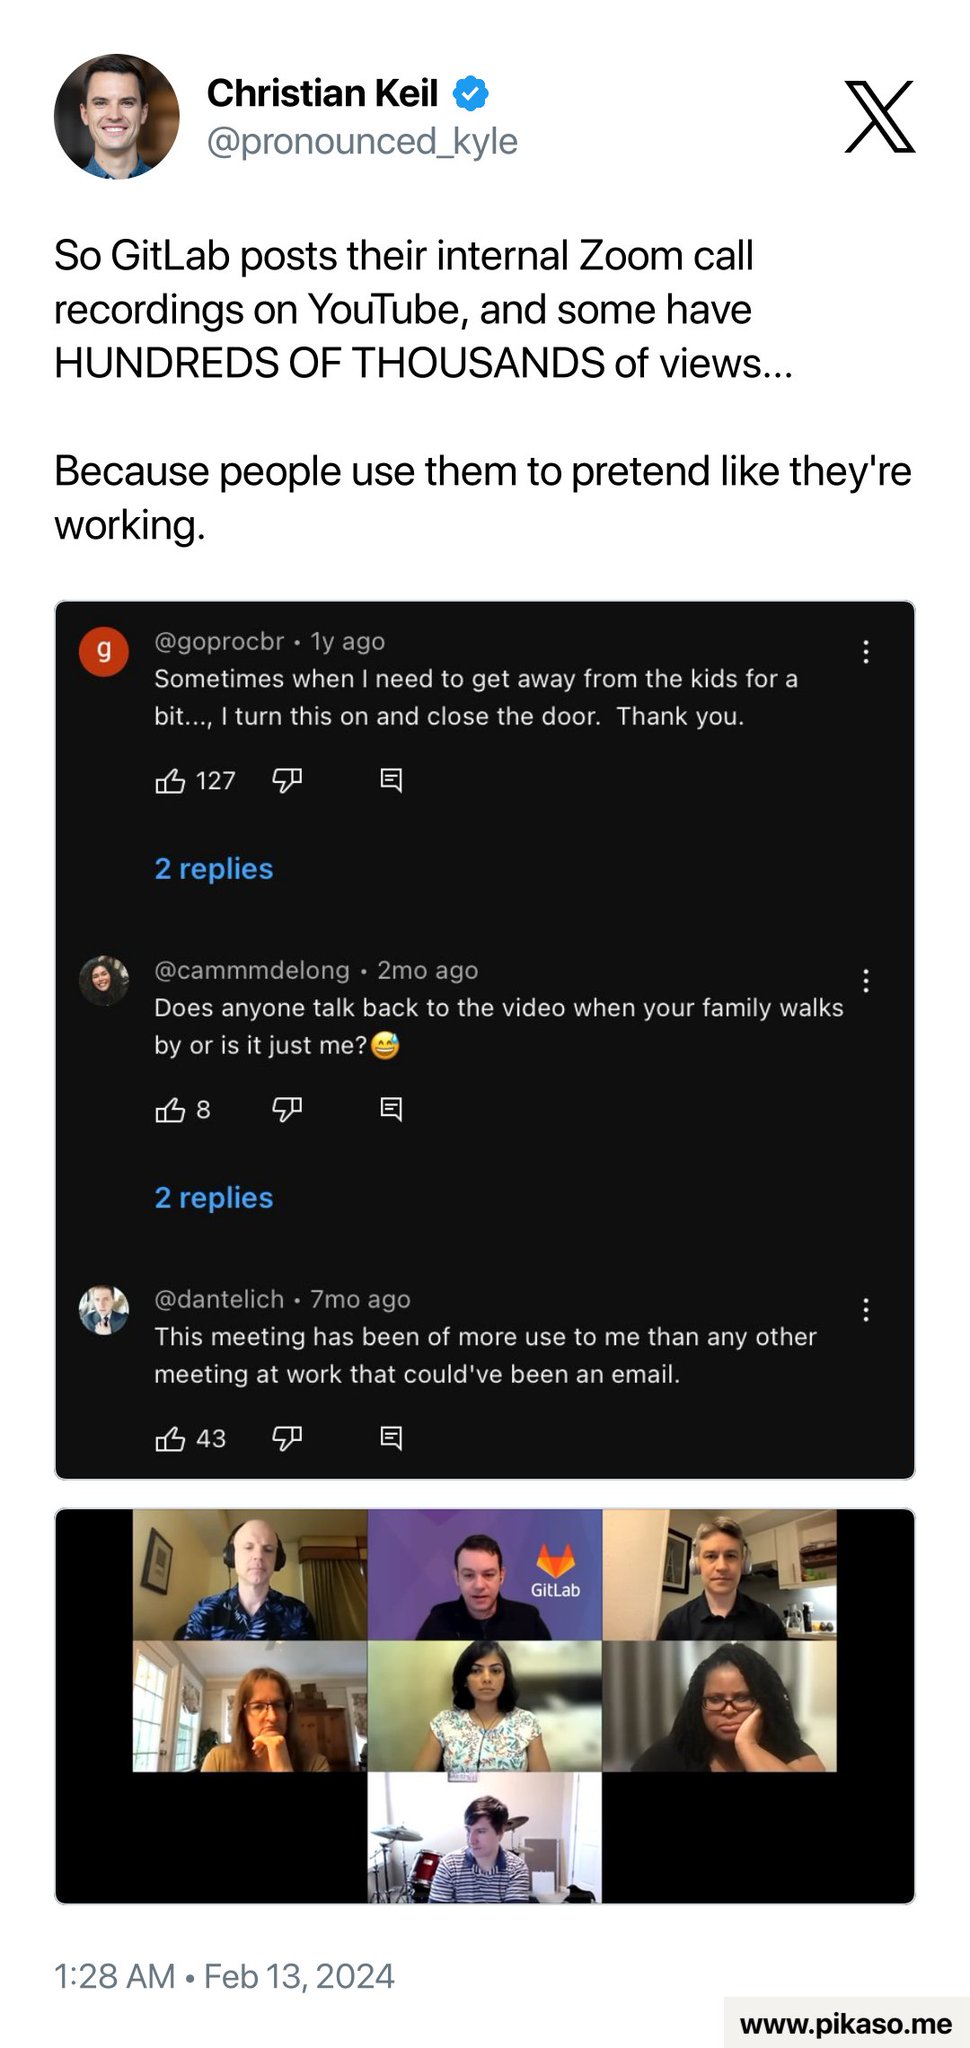The width and height of the screenshot is (970, 2048).
Task: Open Christian Keil's profile picture
Action: pos(116,116)
